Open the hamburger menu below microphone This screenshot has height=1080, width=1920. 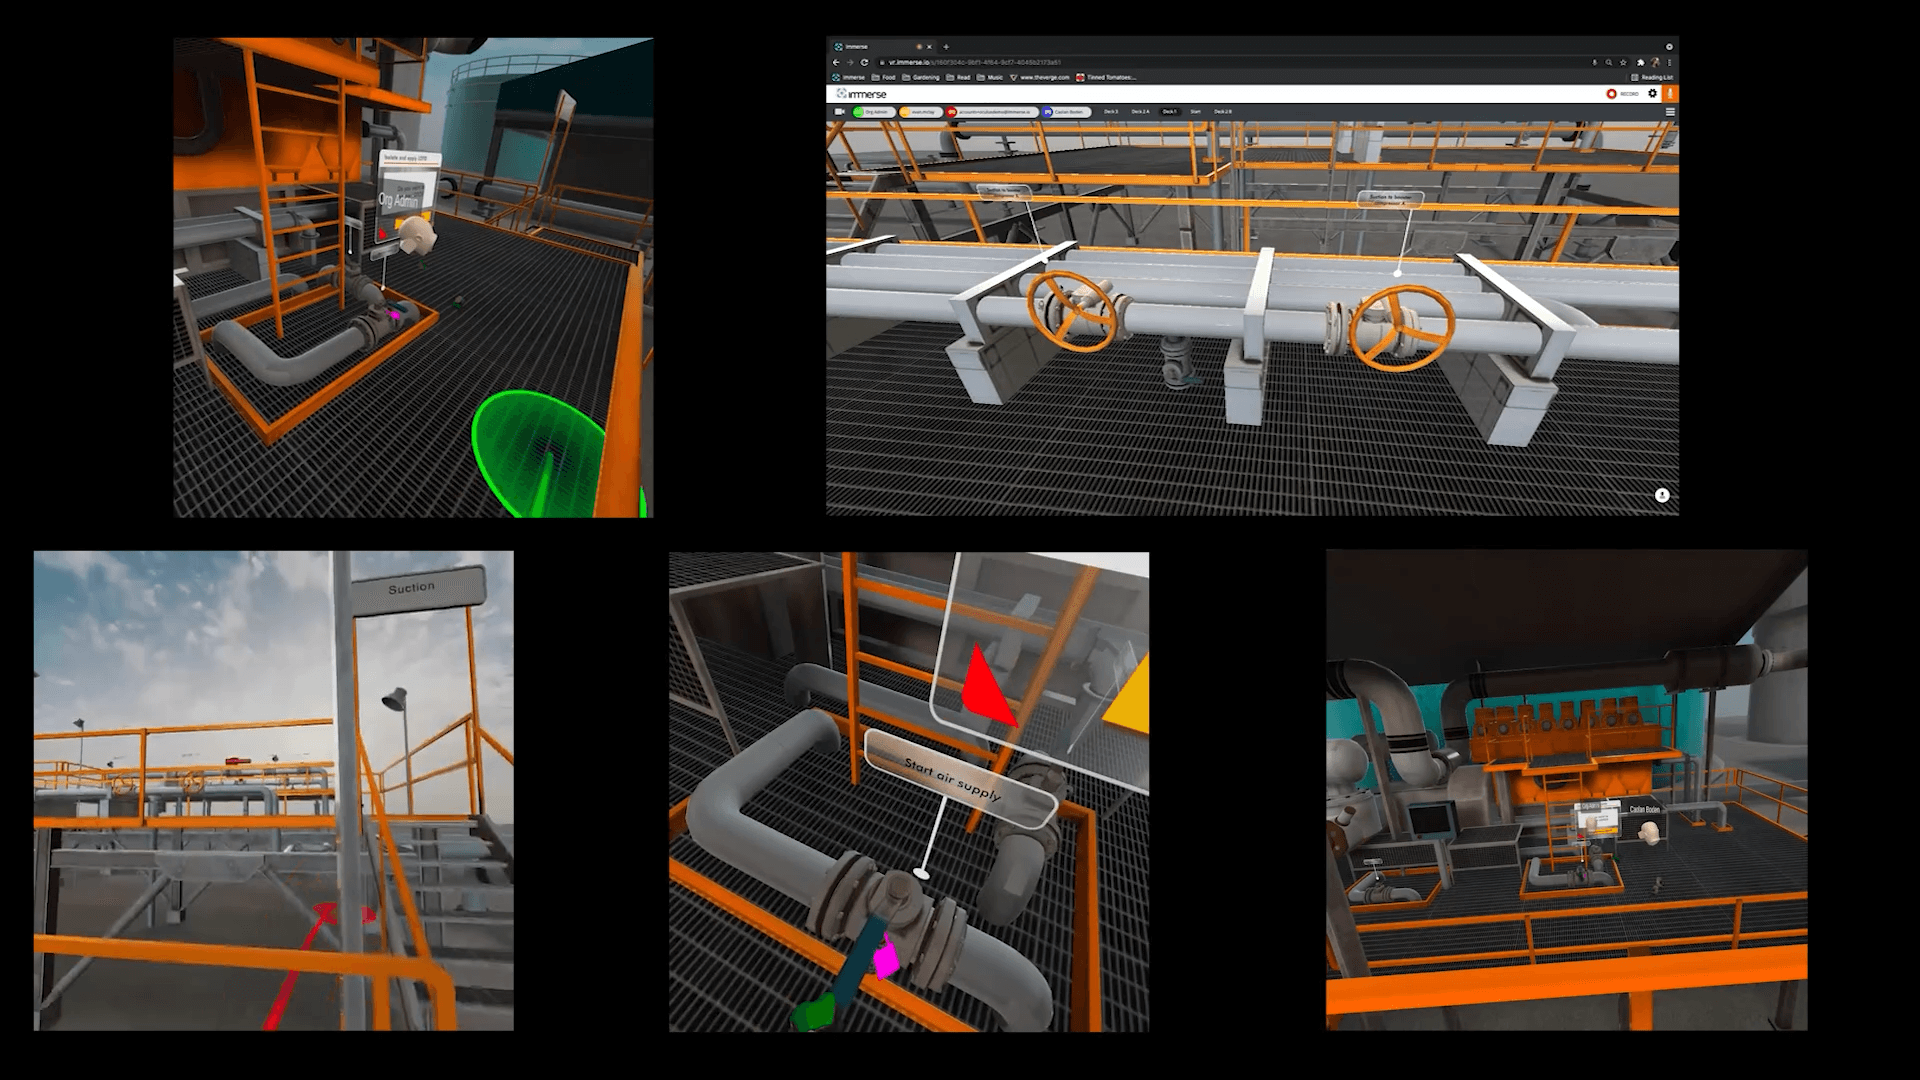pos(1670,112)
